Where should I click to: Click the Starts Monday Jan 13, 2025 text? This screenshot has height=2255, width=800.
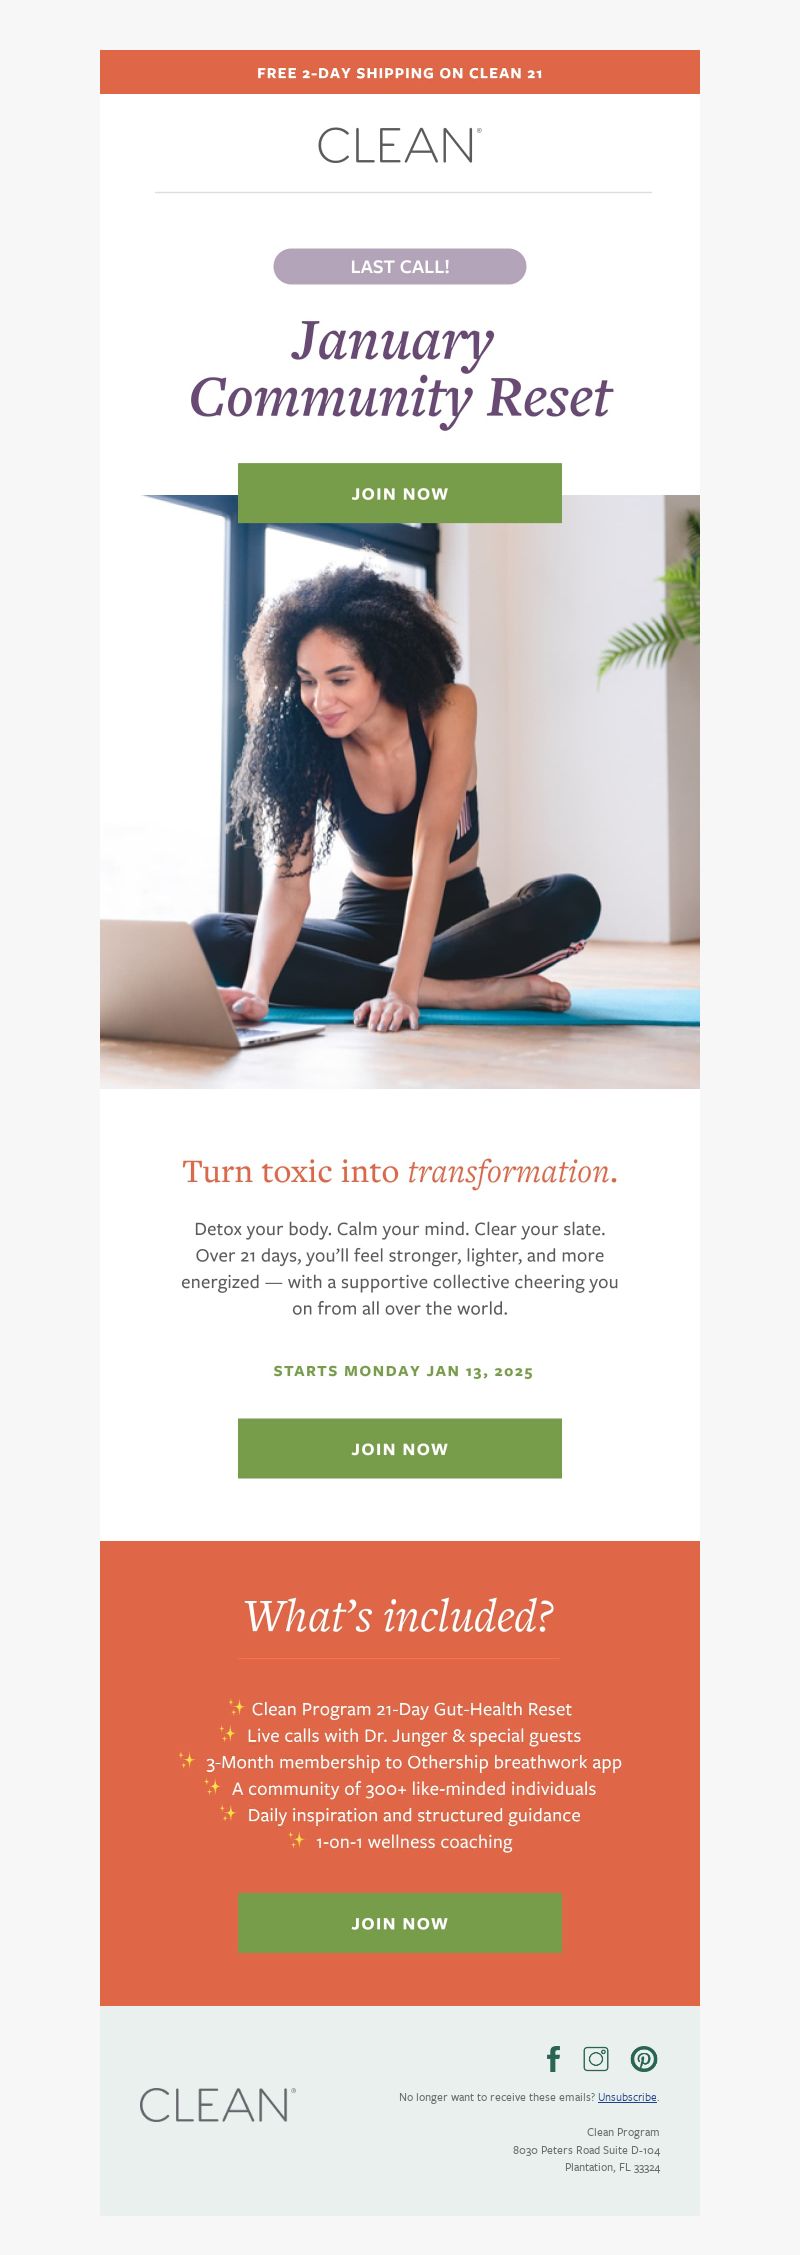pyautogui.click(x=403, y=1371)
